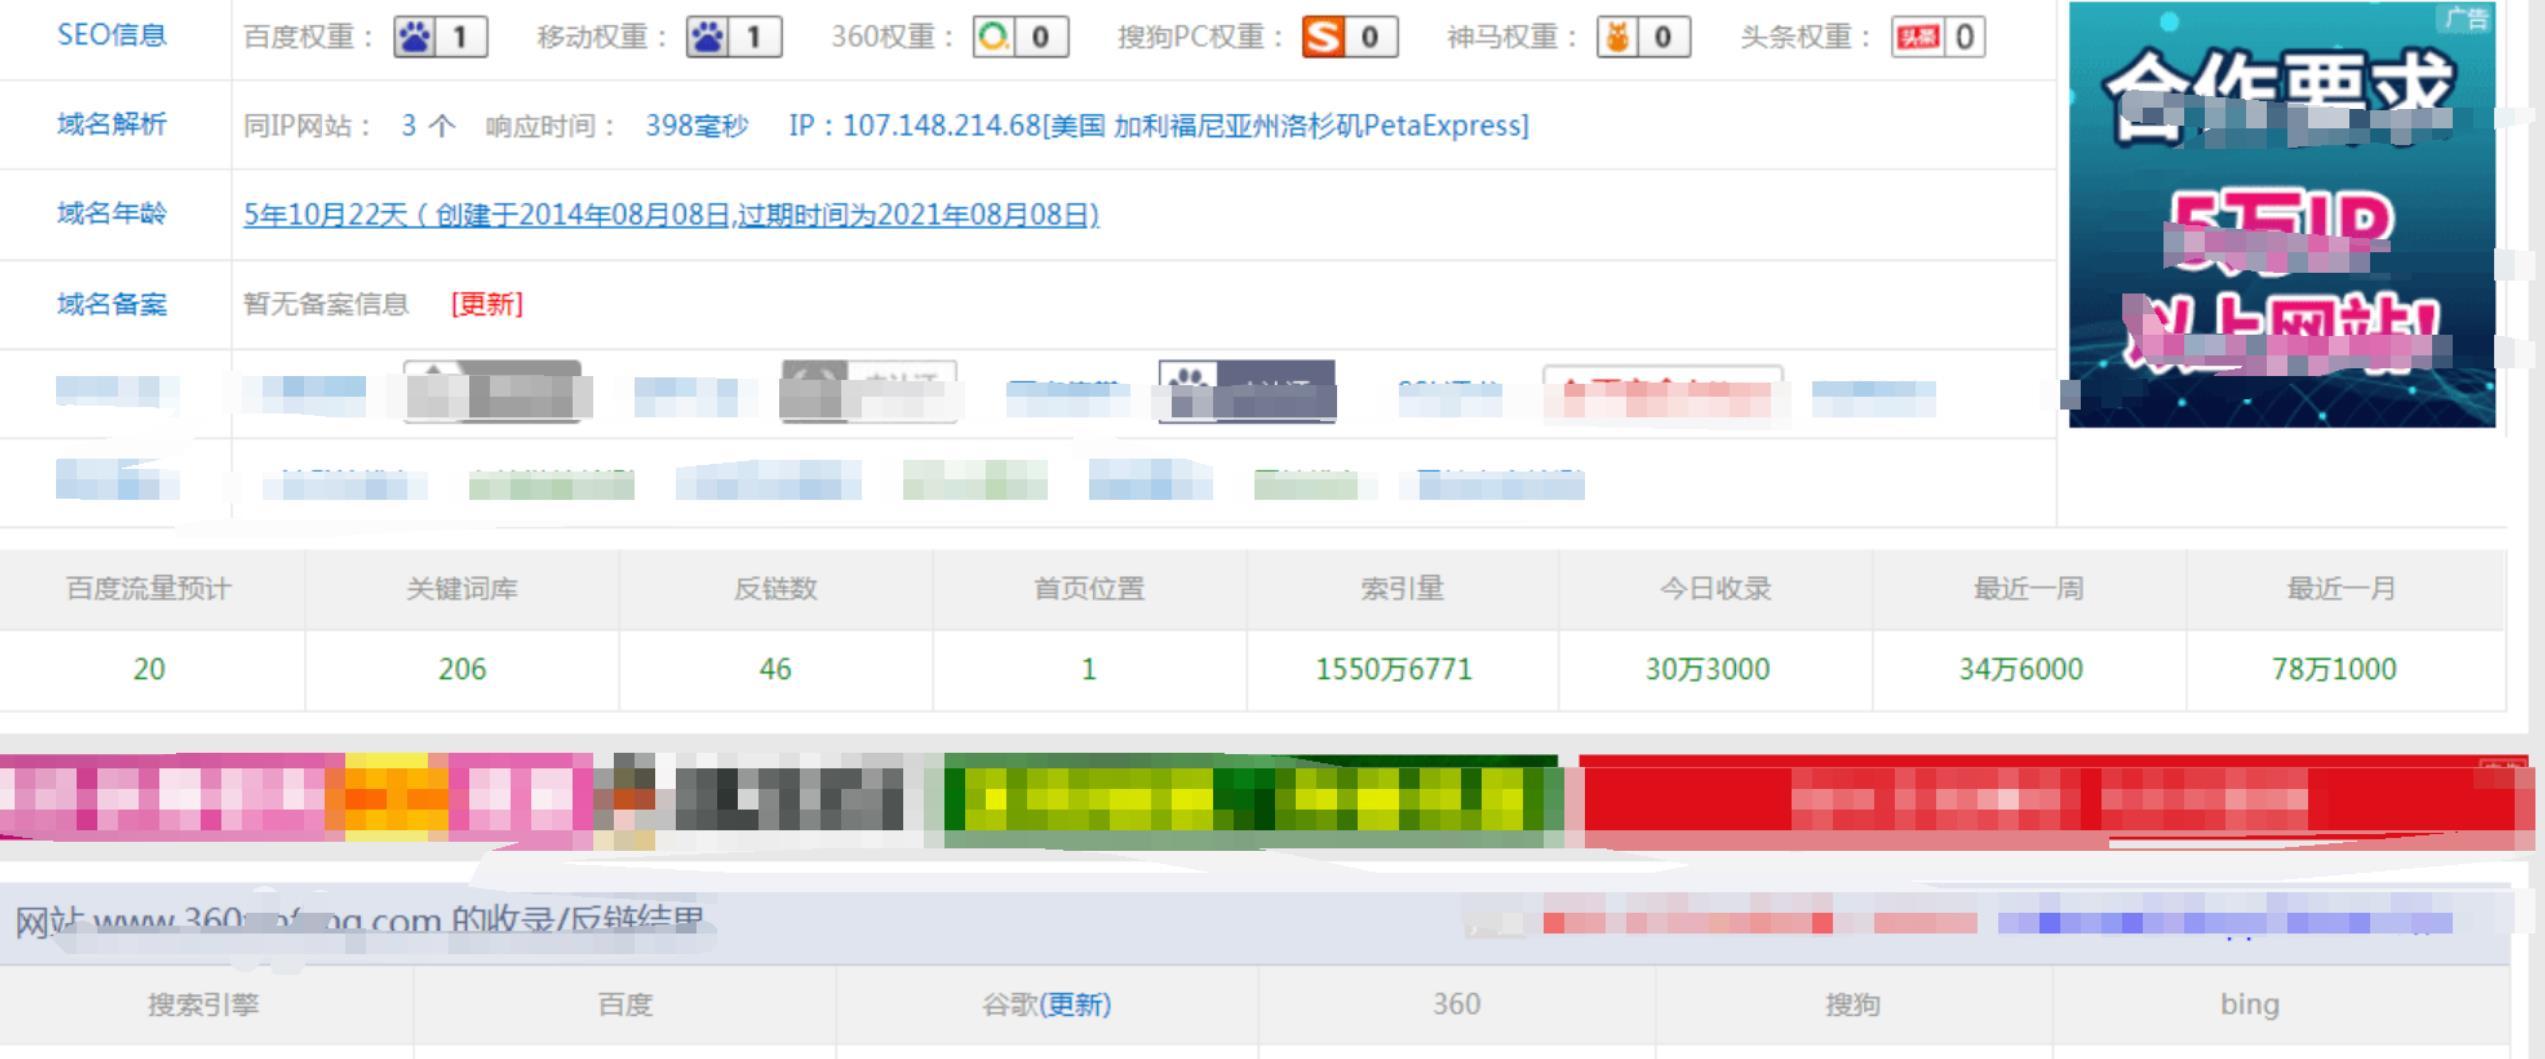The image size is (2545, 1059).
Task: Click the 最近一月 column header
Action: [x=2342, y=588]
